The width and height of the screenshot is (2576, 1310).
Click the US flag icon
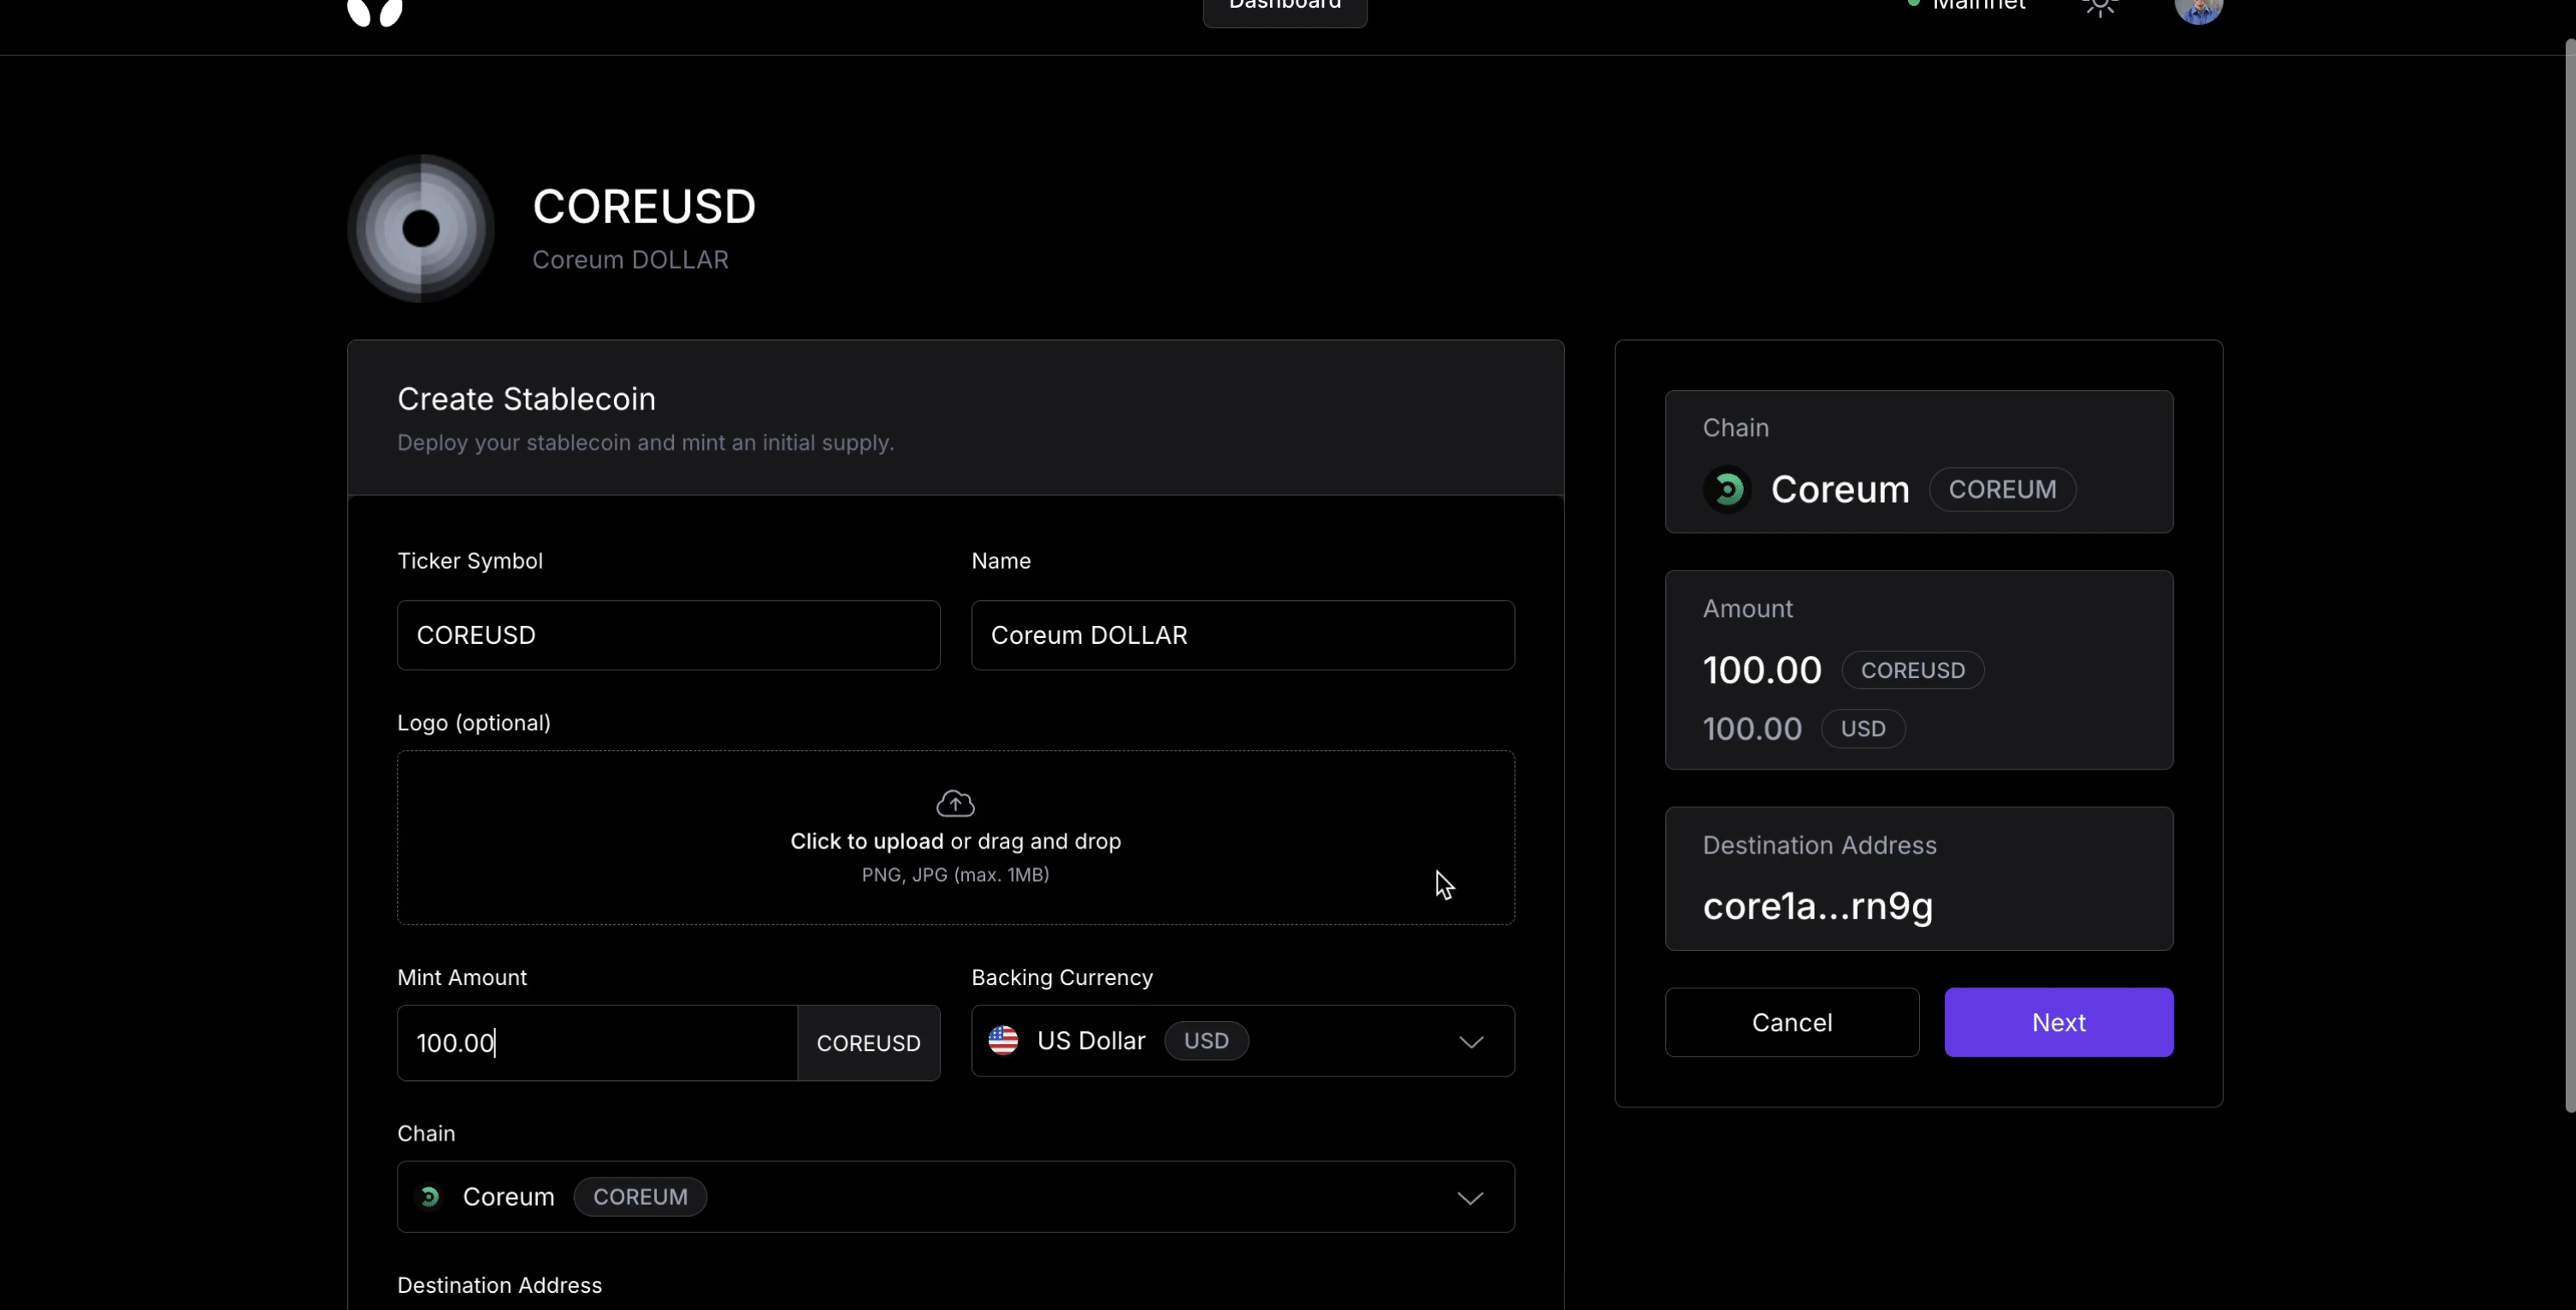coord(1003,1041)
